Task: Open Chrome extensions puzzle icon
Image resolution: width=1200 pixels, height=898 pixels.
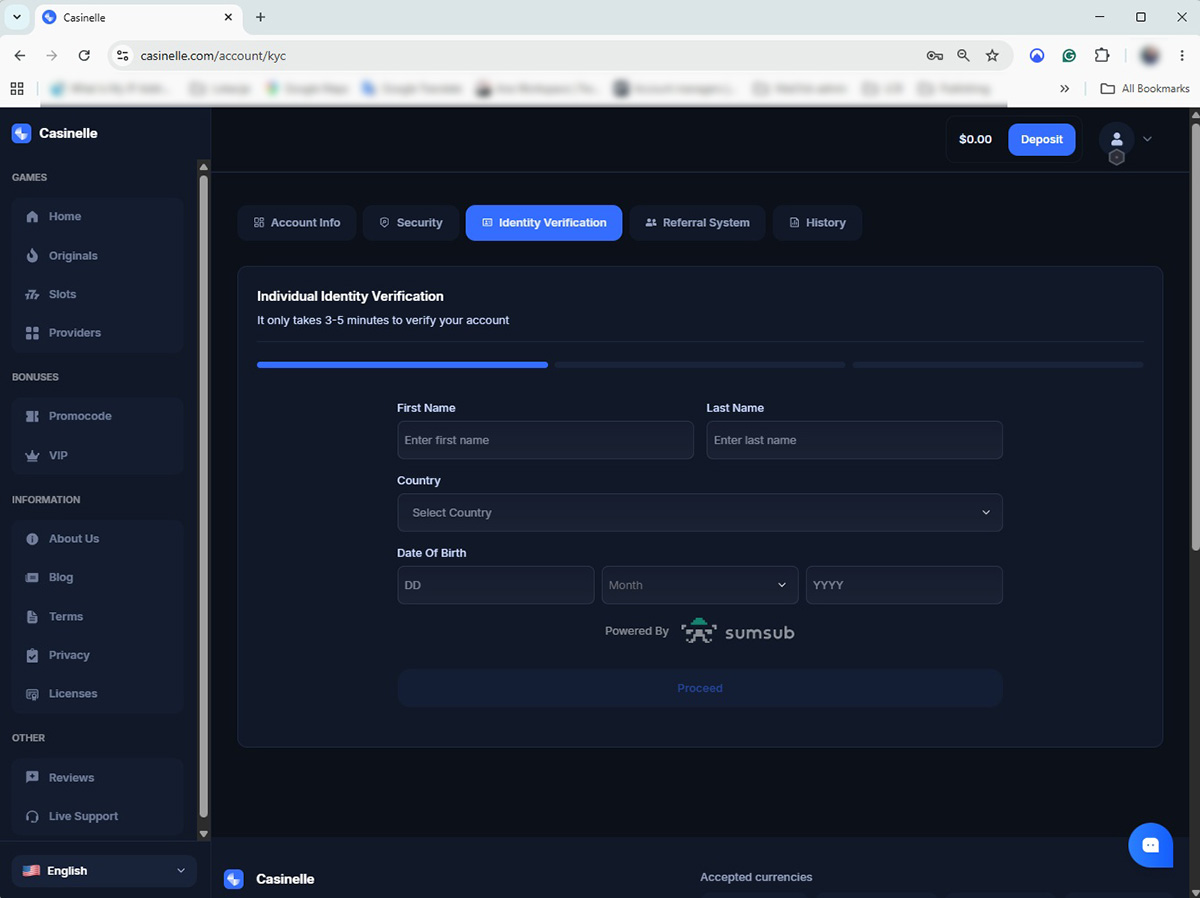Action: point(1102,56)
